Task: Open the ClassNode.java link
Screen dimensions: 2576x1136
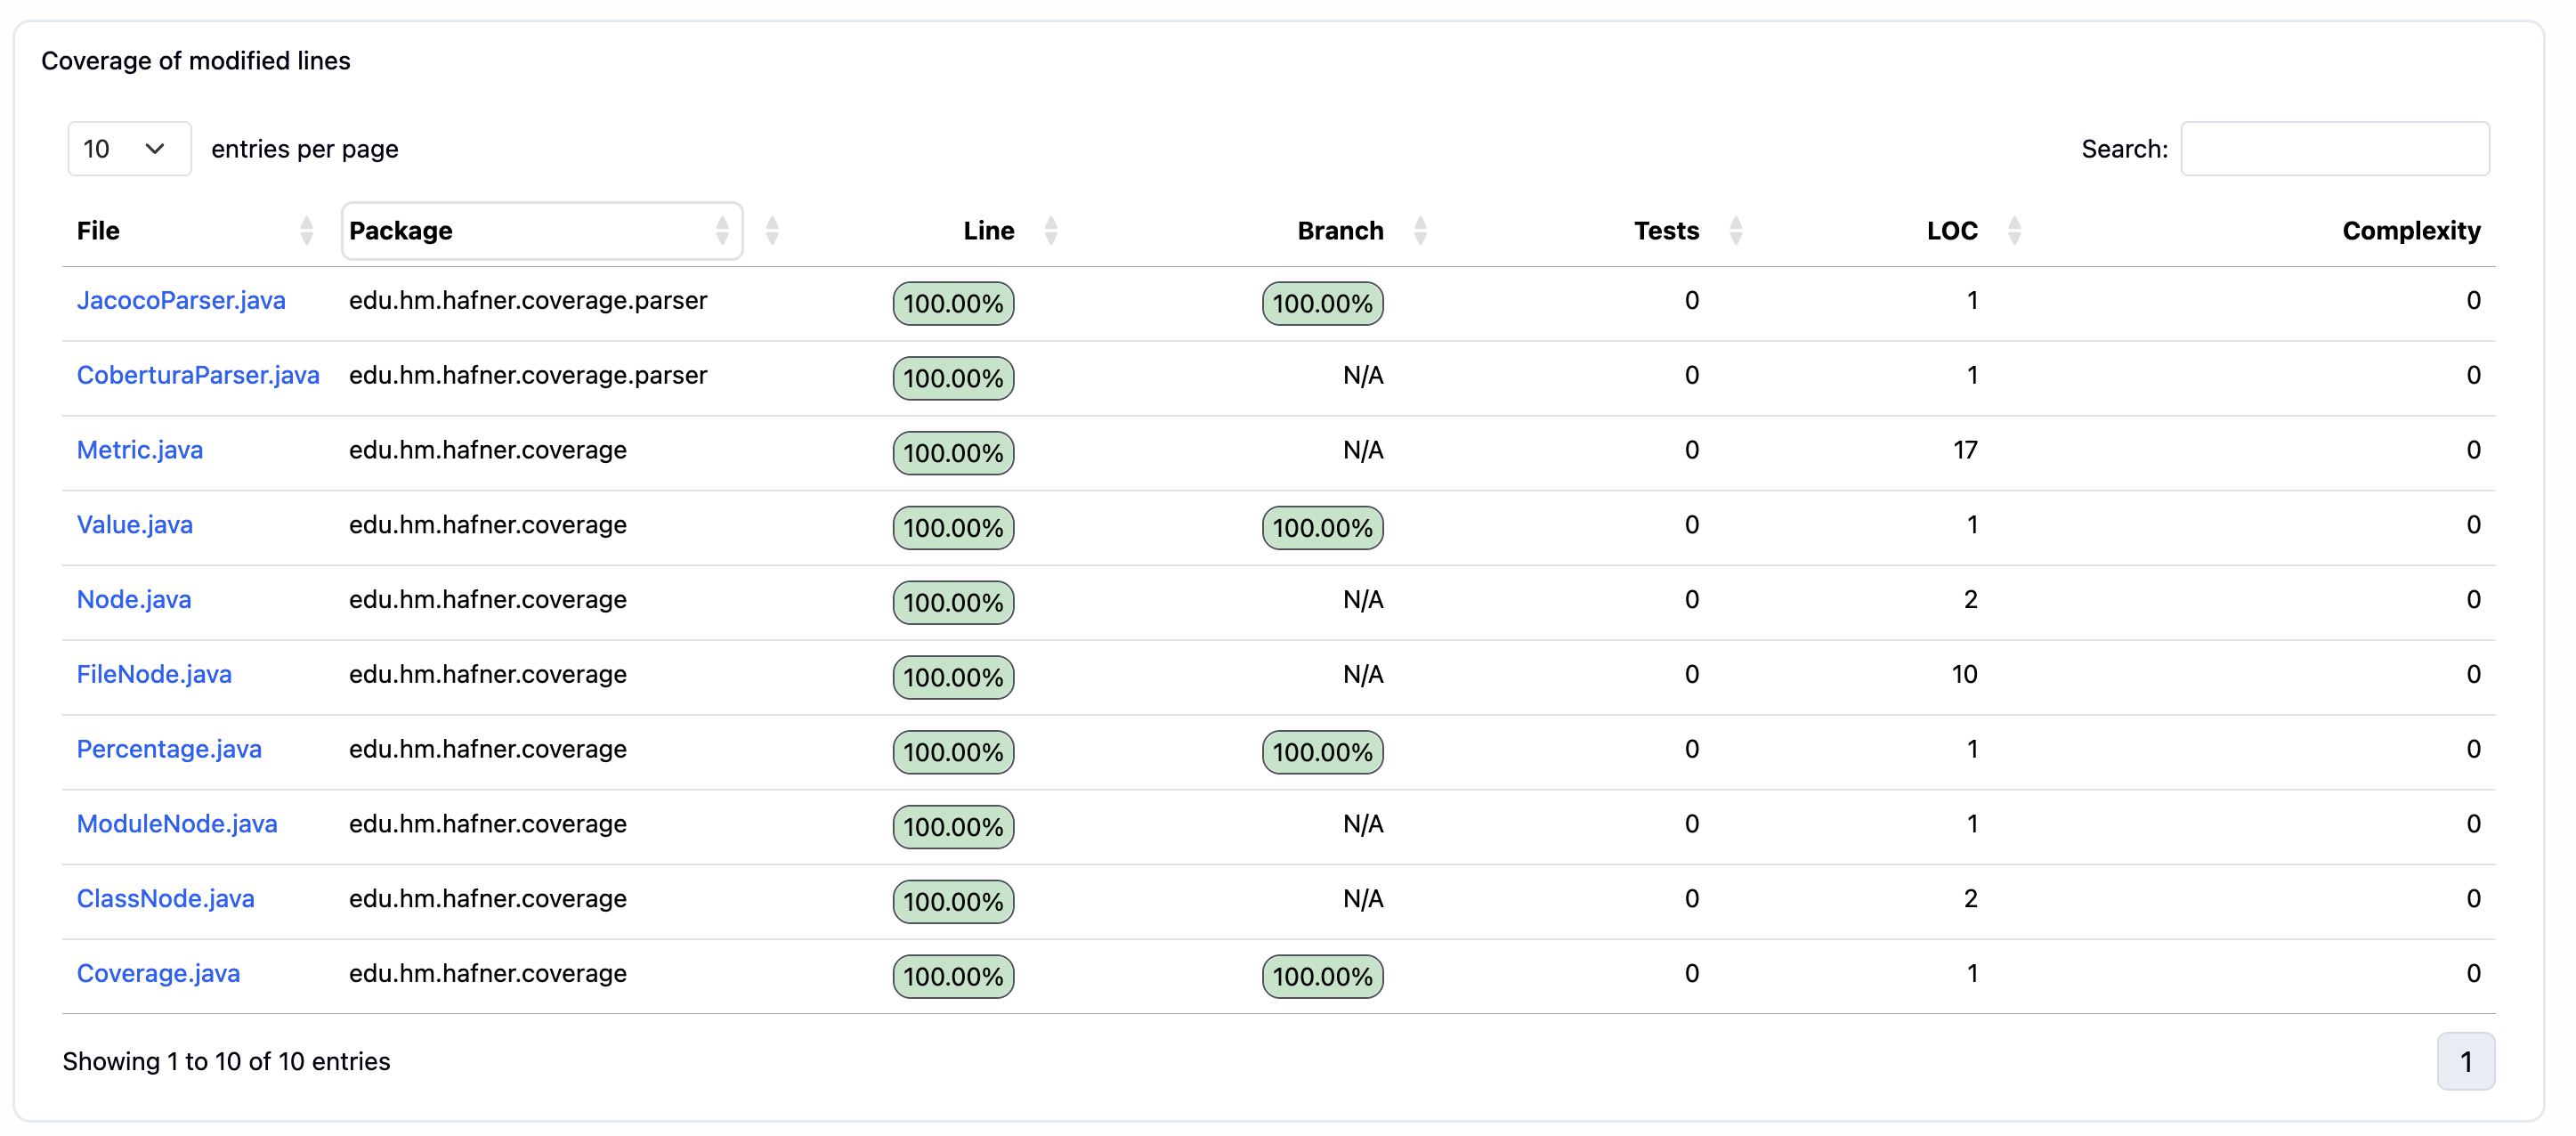Action: [x=166, y=898]
